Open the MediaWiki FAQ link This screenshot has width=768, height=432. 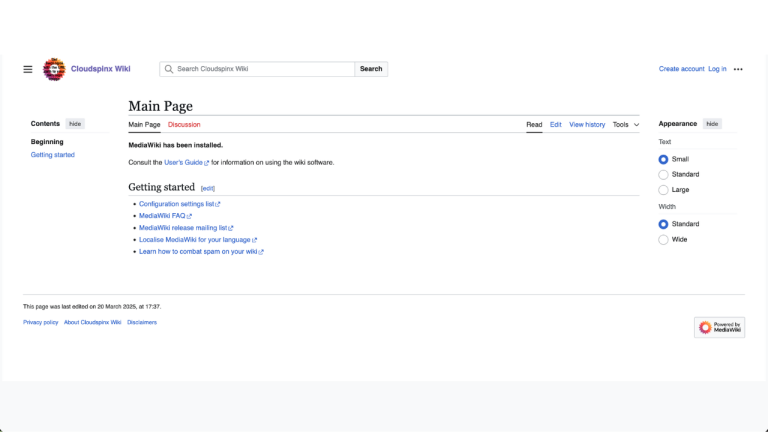162,216
